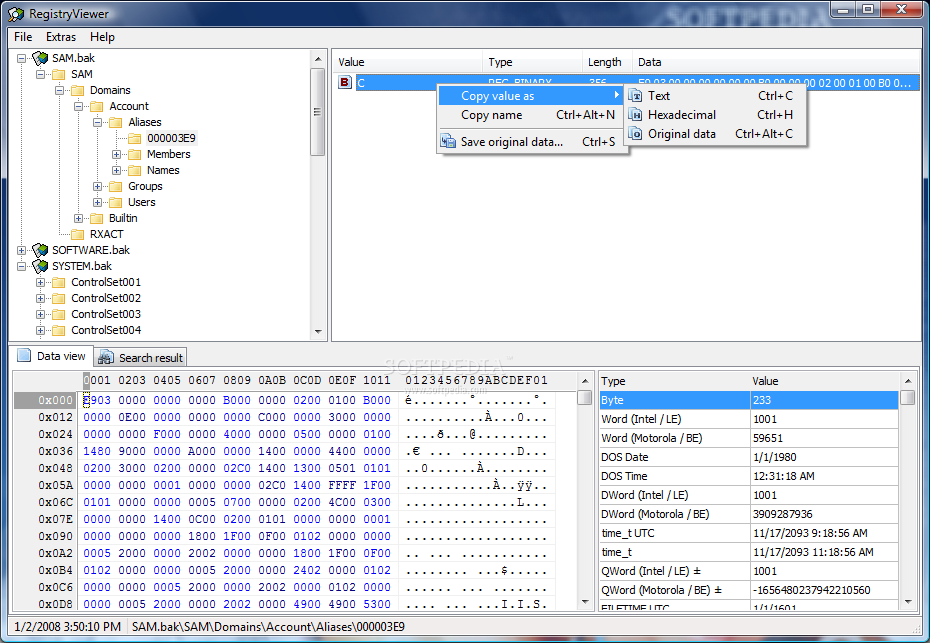
Task: Click the tree panel scroll down arrow
Action: [x=318, y=332]
